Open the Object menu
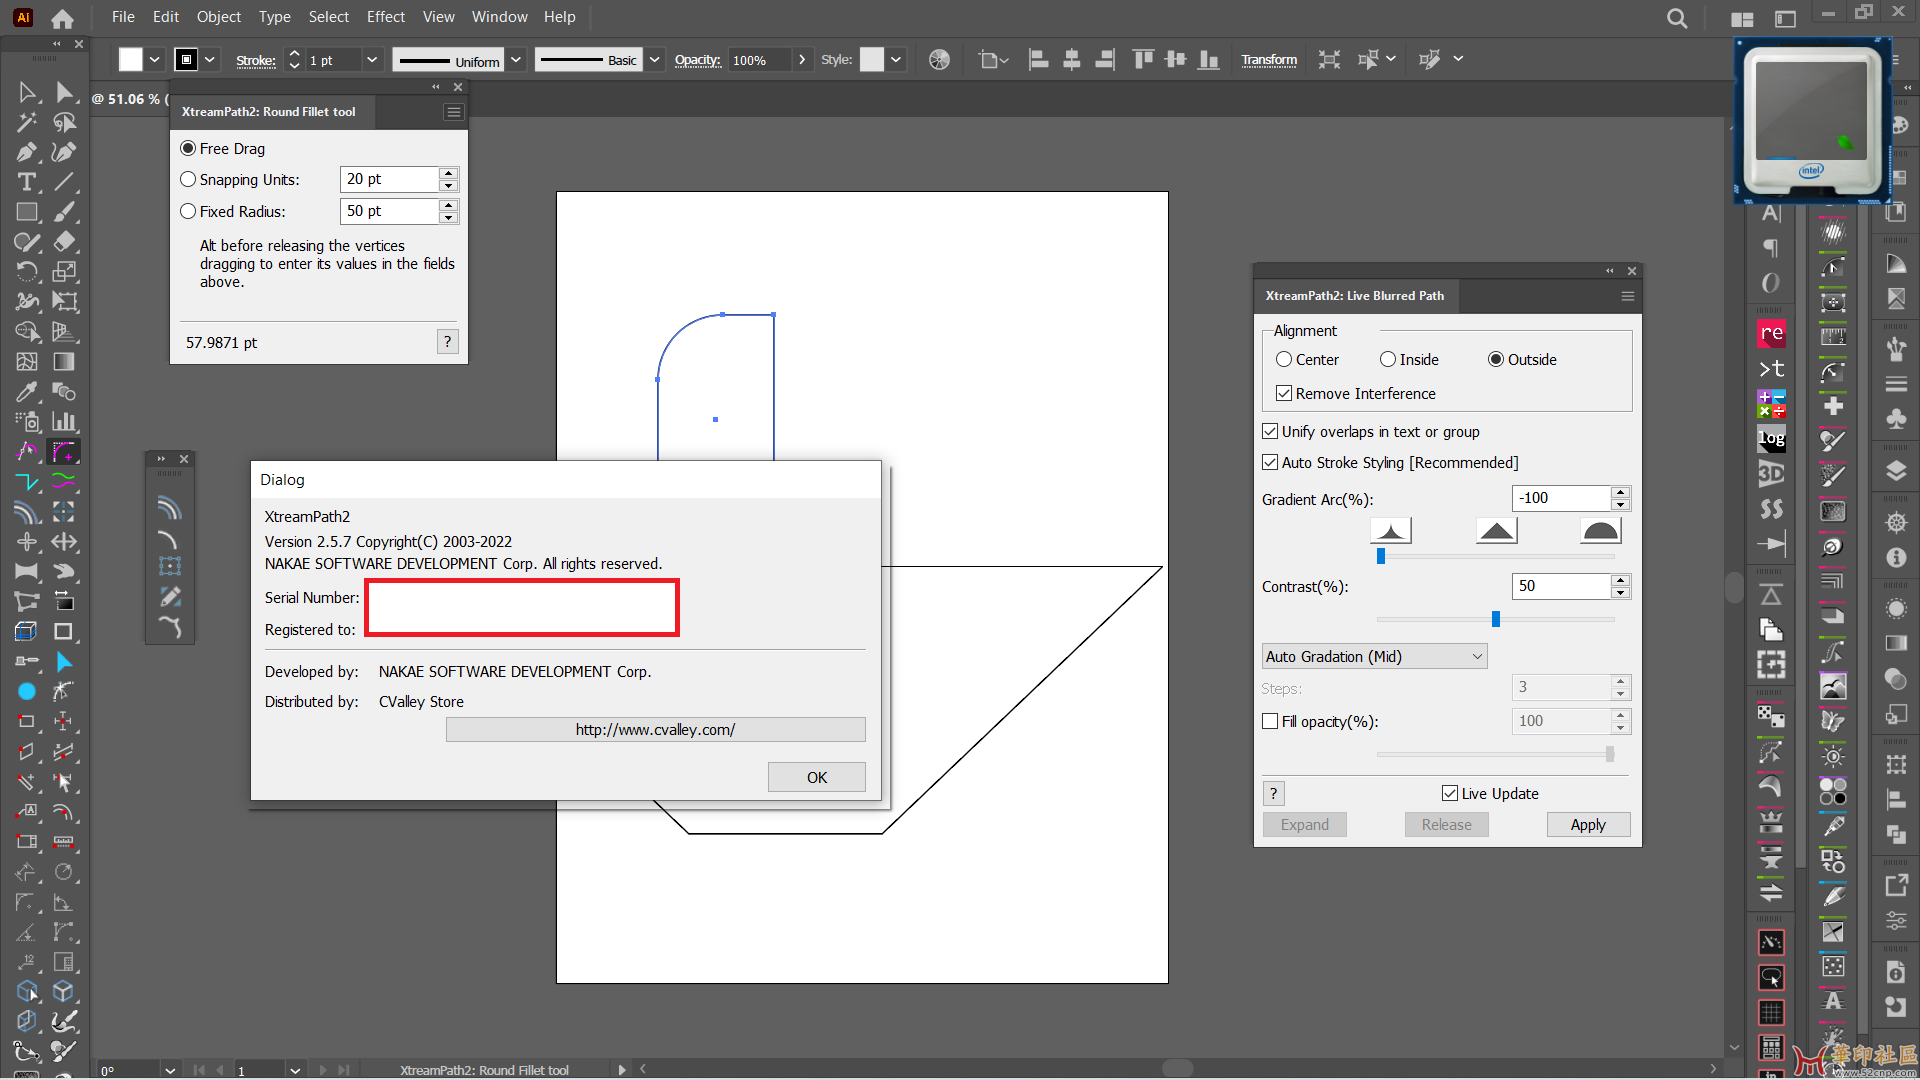Viewport: 1920px width, 1080px height. [x=219, y=17]
